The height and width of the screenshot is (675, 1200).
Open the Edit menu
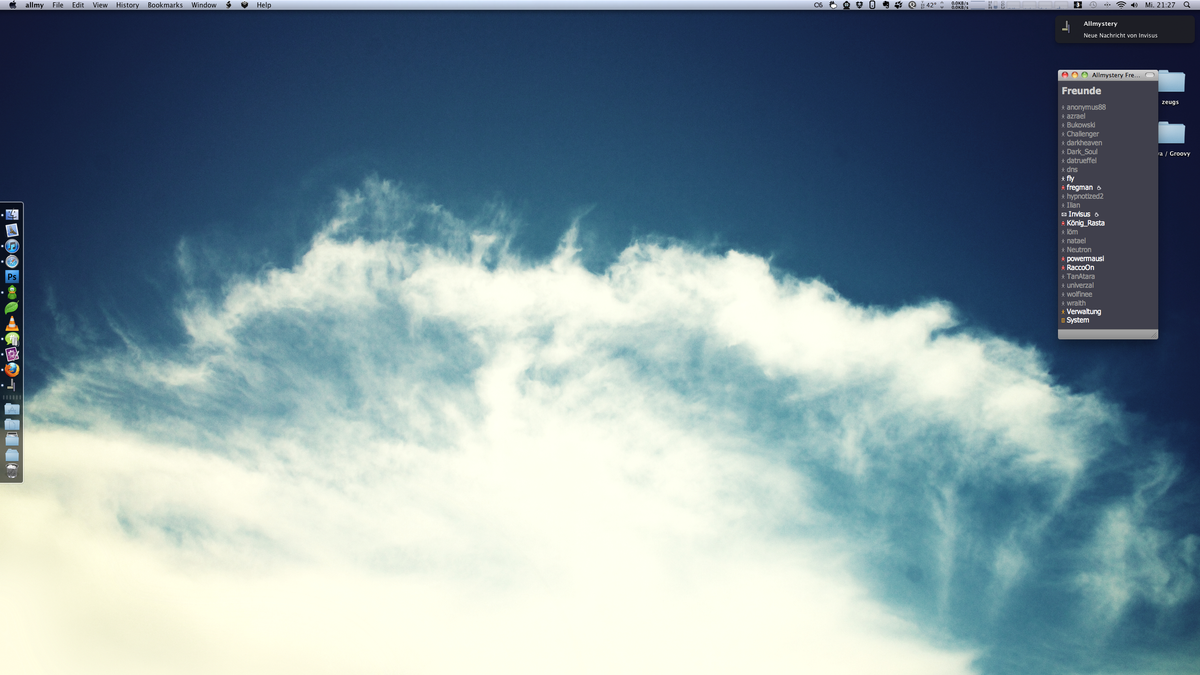tap(78, 5)
